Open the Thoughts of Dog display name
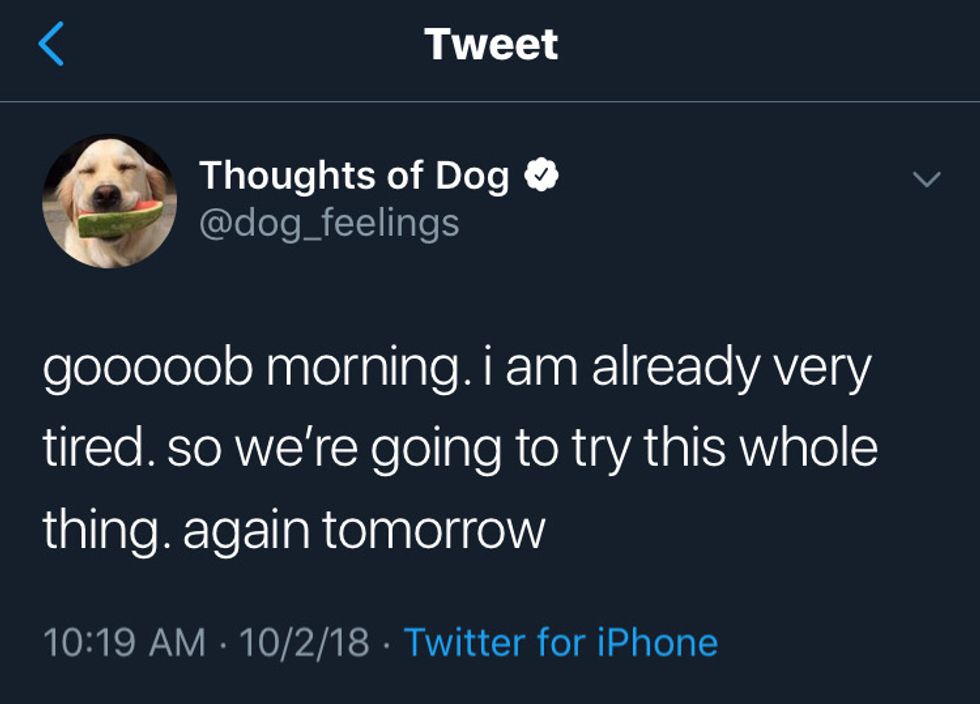The width and height of the screenshot is (980, 704). click(354, 177)
